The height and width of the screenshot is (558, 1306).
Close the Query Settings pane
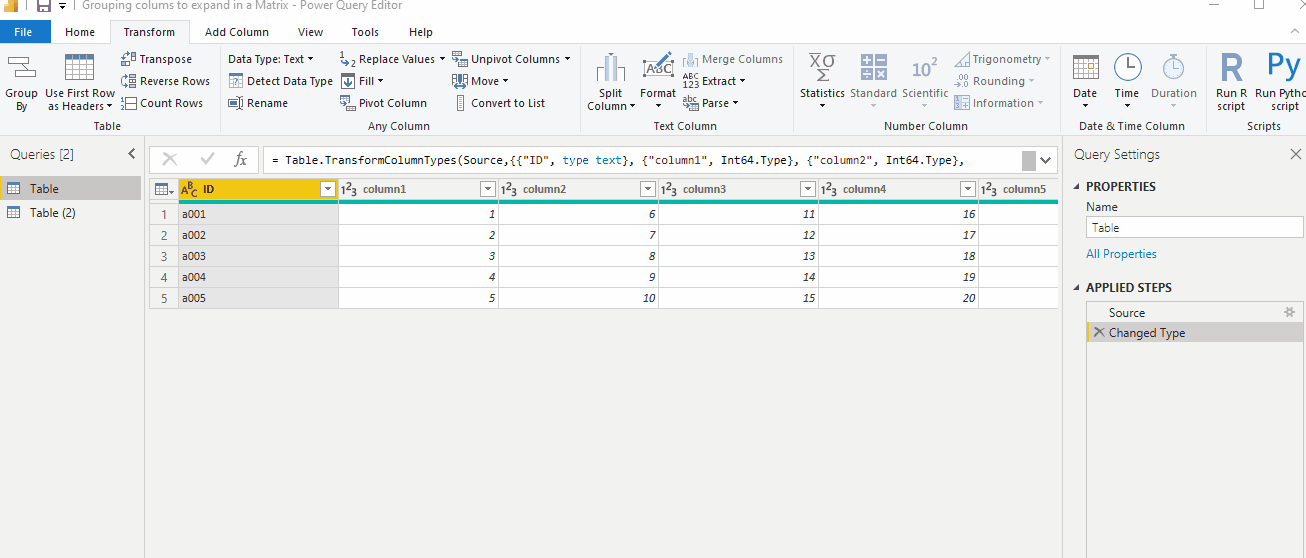1295,155
